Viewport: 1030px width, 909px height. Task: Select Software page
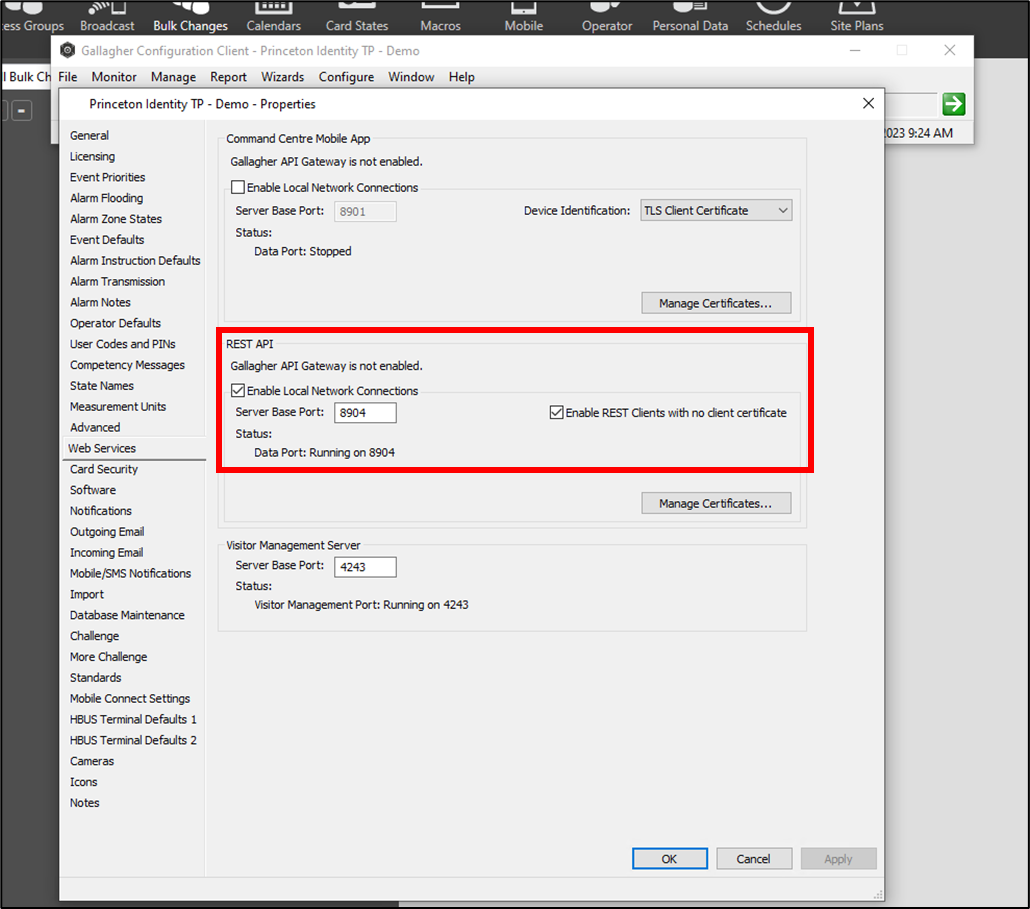[93, 490]
